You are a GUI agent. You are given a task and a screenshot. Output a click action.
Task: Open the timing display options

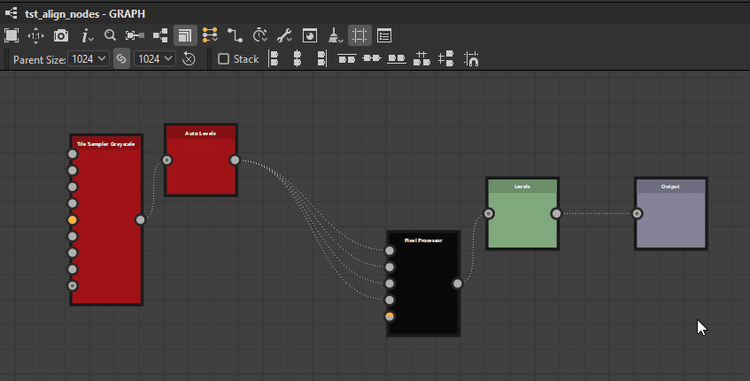click(x=260, y=35)
